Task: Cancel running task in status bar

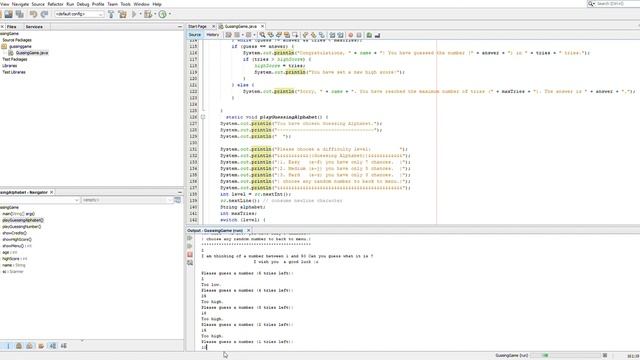Action: [605, 356]
